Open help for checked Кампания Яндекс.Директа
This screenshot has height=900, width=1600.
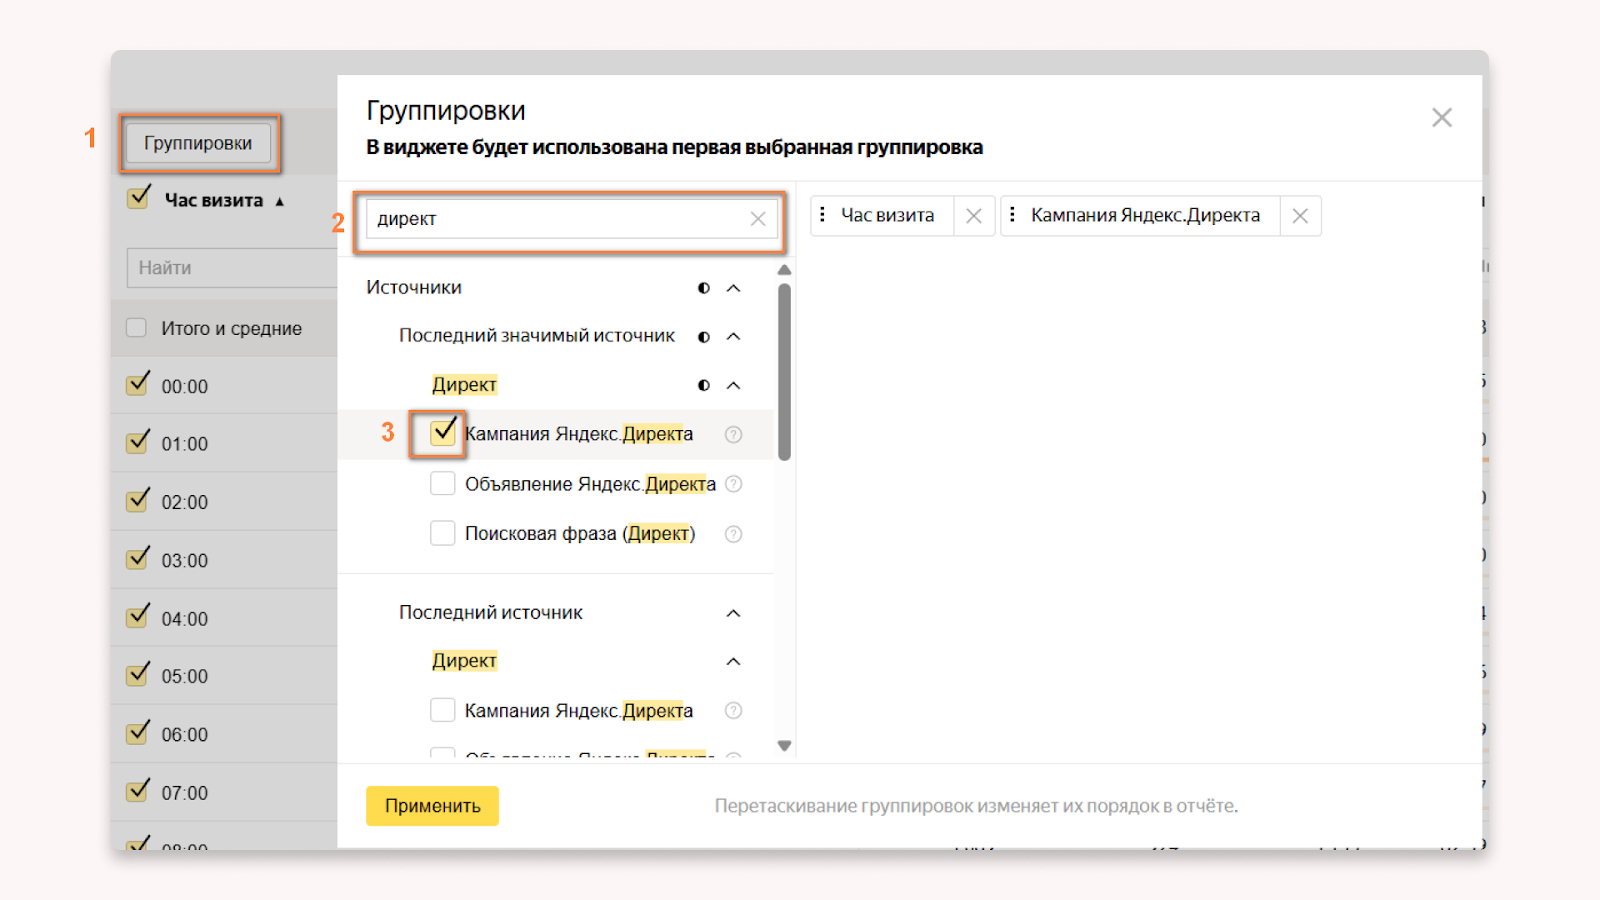click(733, 434)
